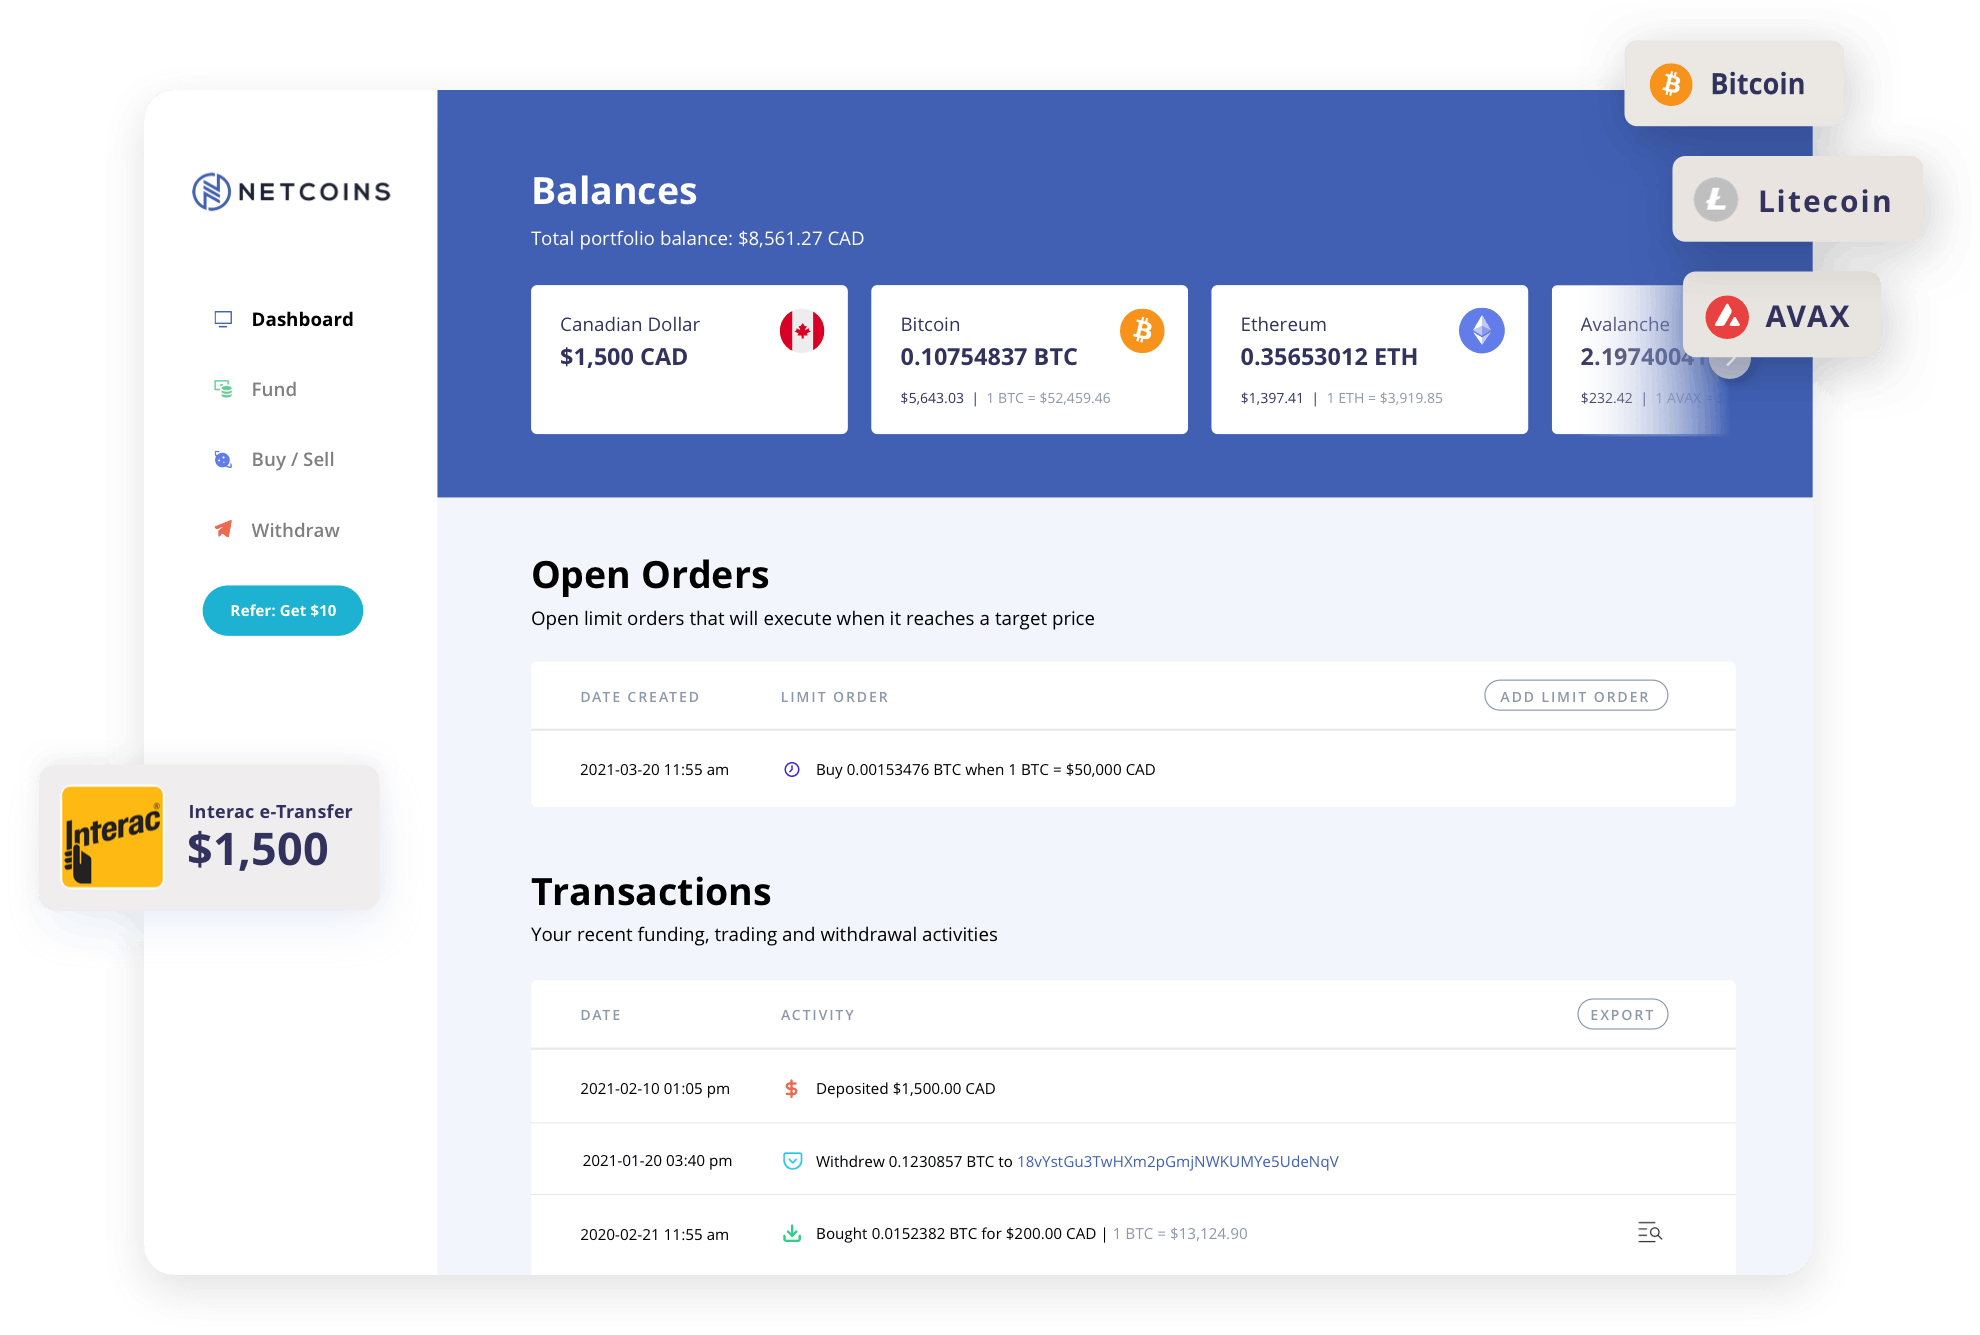This screenshot has width=1980, height=1335.
Task: Click the green download icon on the Bought row
Action: tap(792, 1233)
